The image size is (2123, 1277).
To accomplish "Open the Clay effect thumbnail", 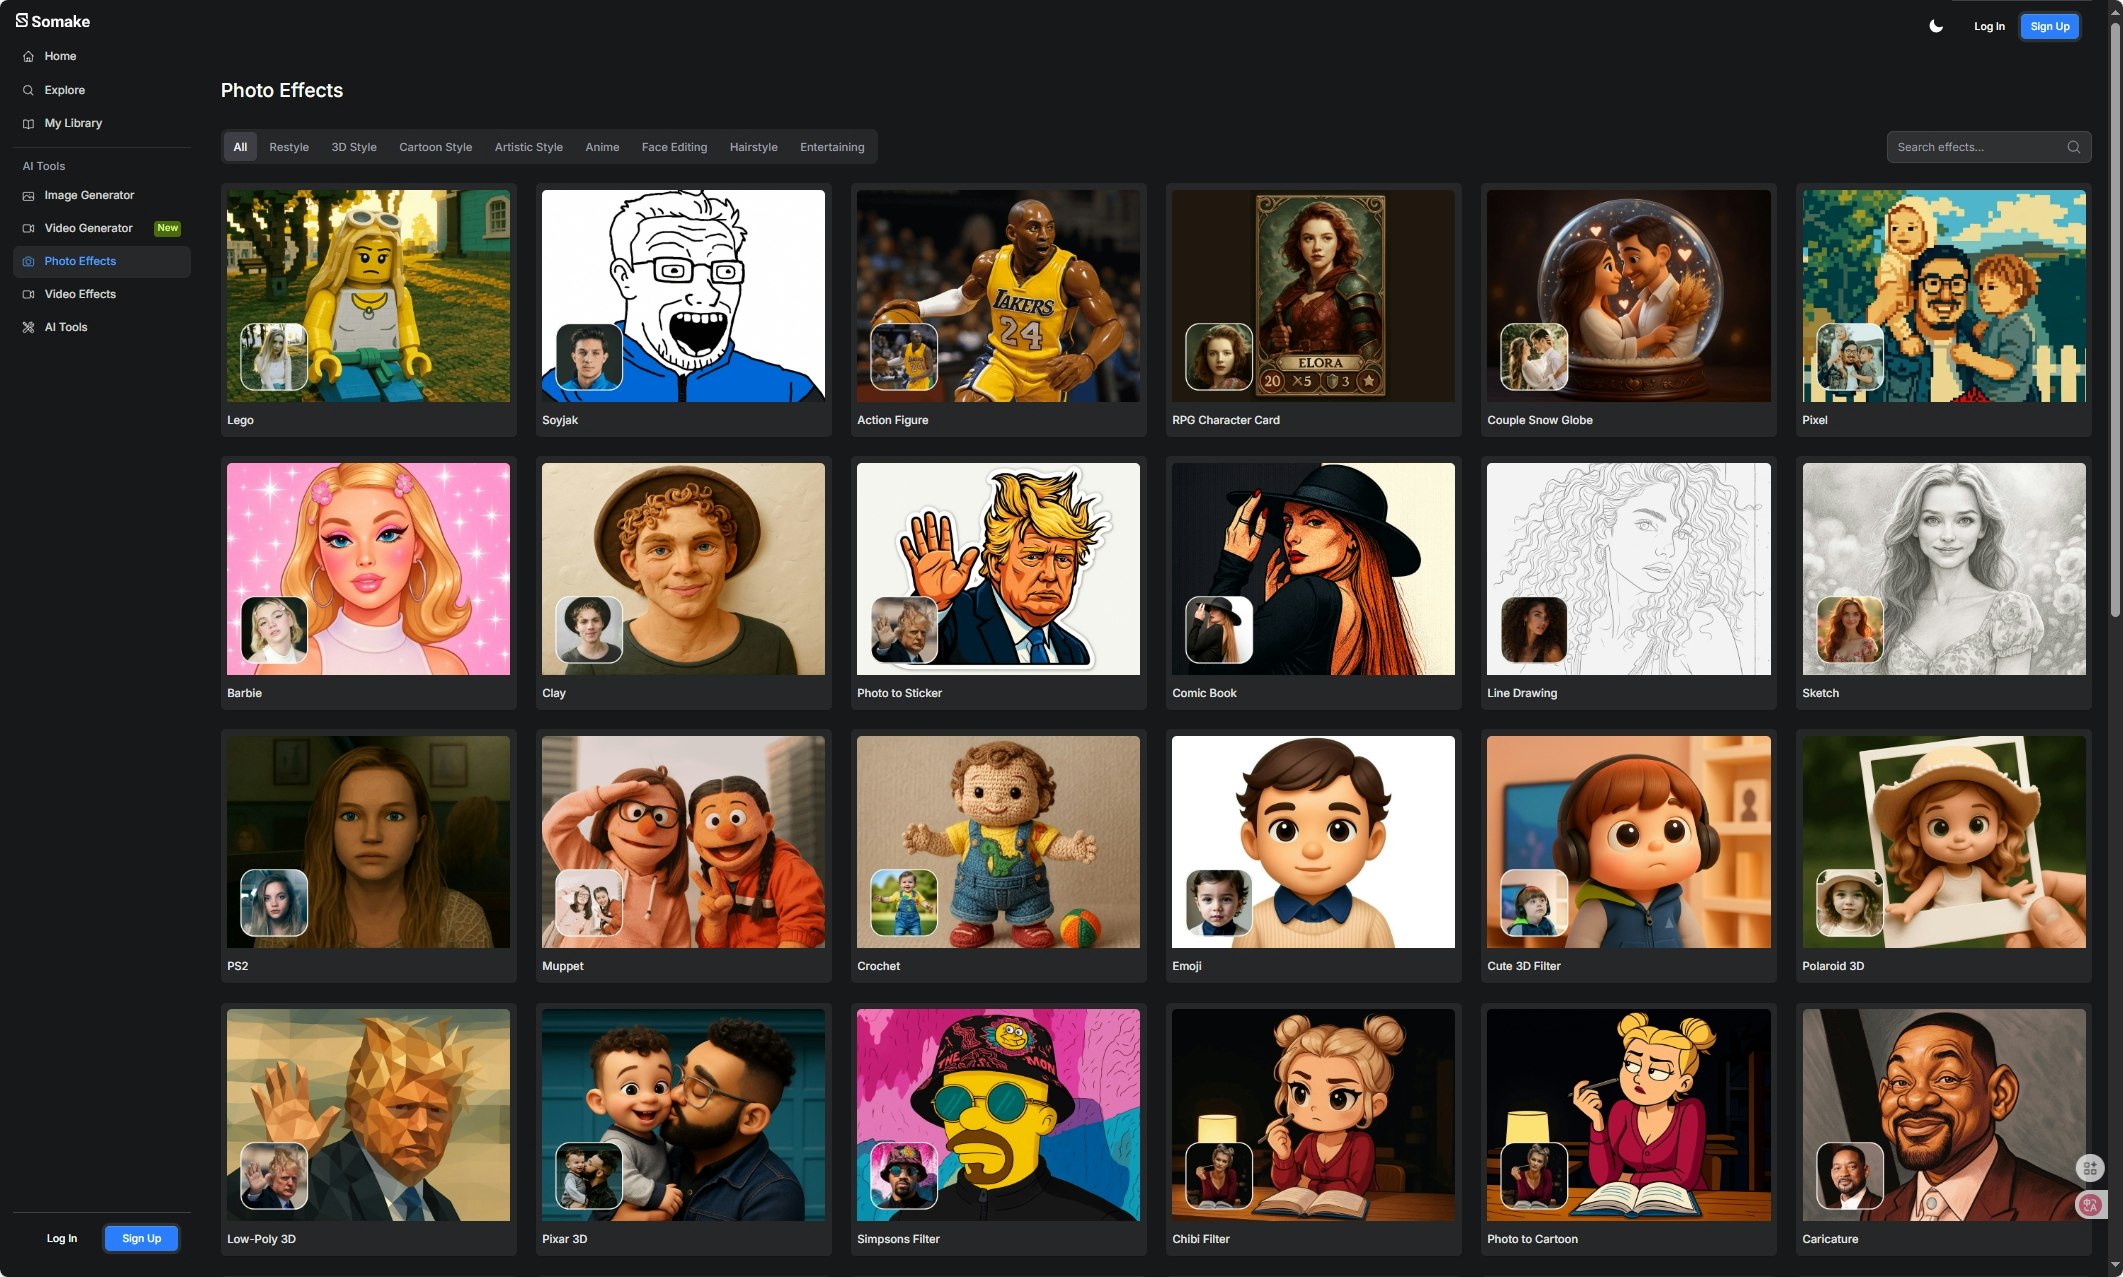I will [x=683, y=569].
